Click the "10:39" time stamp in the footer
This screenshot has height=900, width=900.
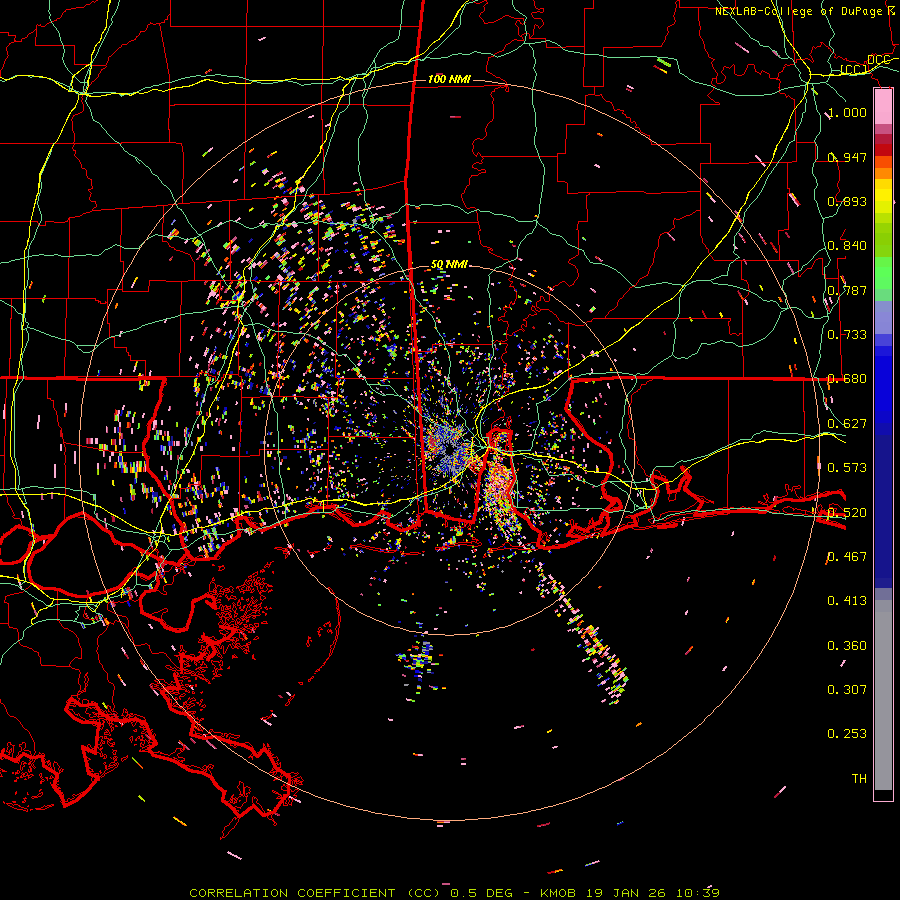pos(697,893)
